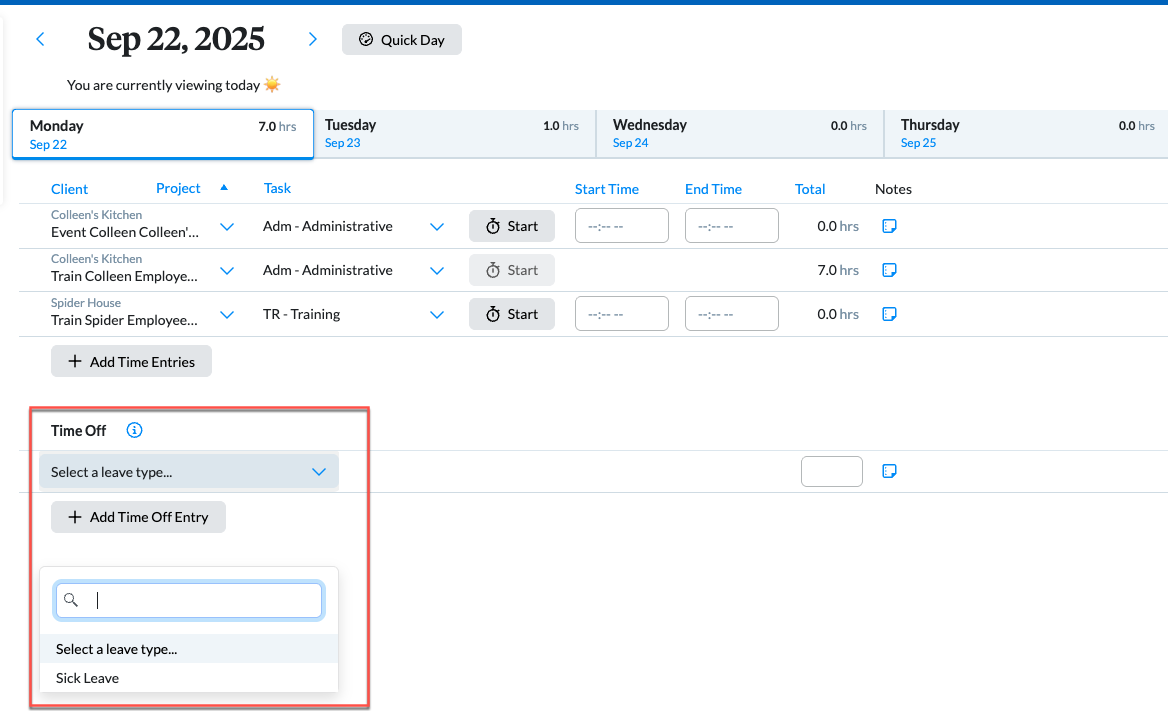
Task: Start timer for Event Colleen entry
Action: [x=512, y=226]
